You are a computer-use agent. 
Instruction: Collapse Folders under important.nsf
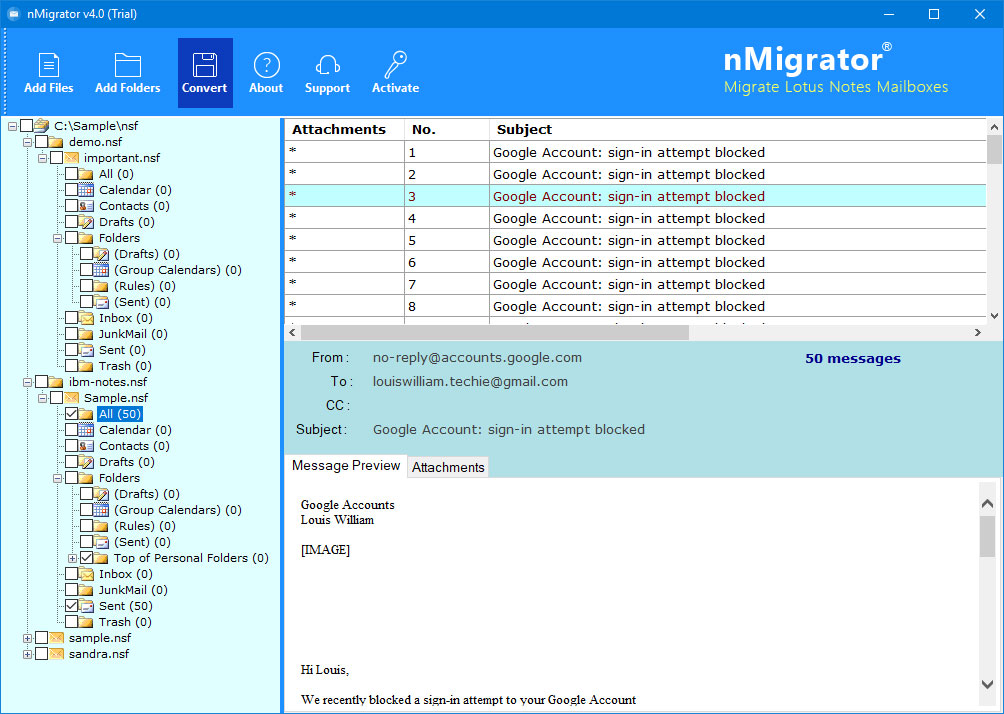pyautogui.click(x=58, y=238)
